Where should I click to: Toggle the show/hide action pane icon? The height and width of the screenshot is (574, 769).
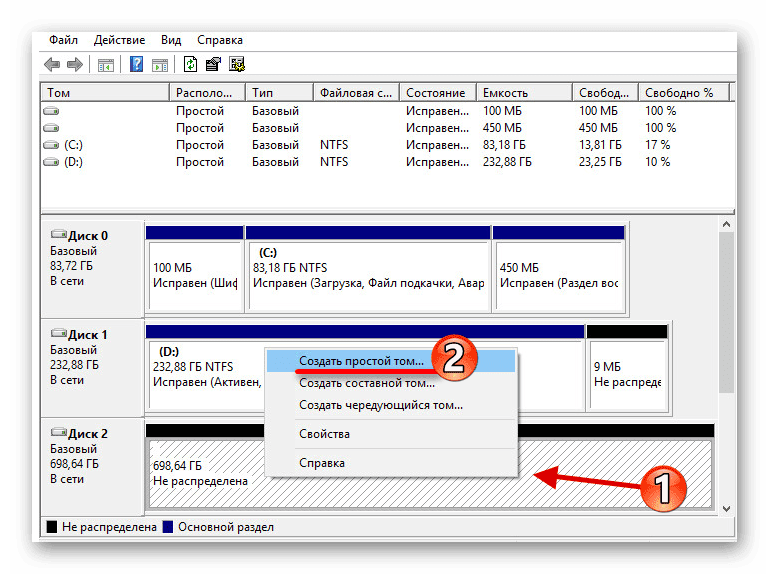(159, 65)
